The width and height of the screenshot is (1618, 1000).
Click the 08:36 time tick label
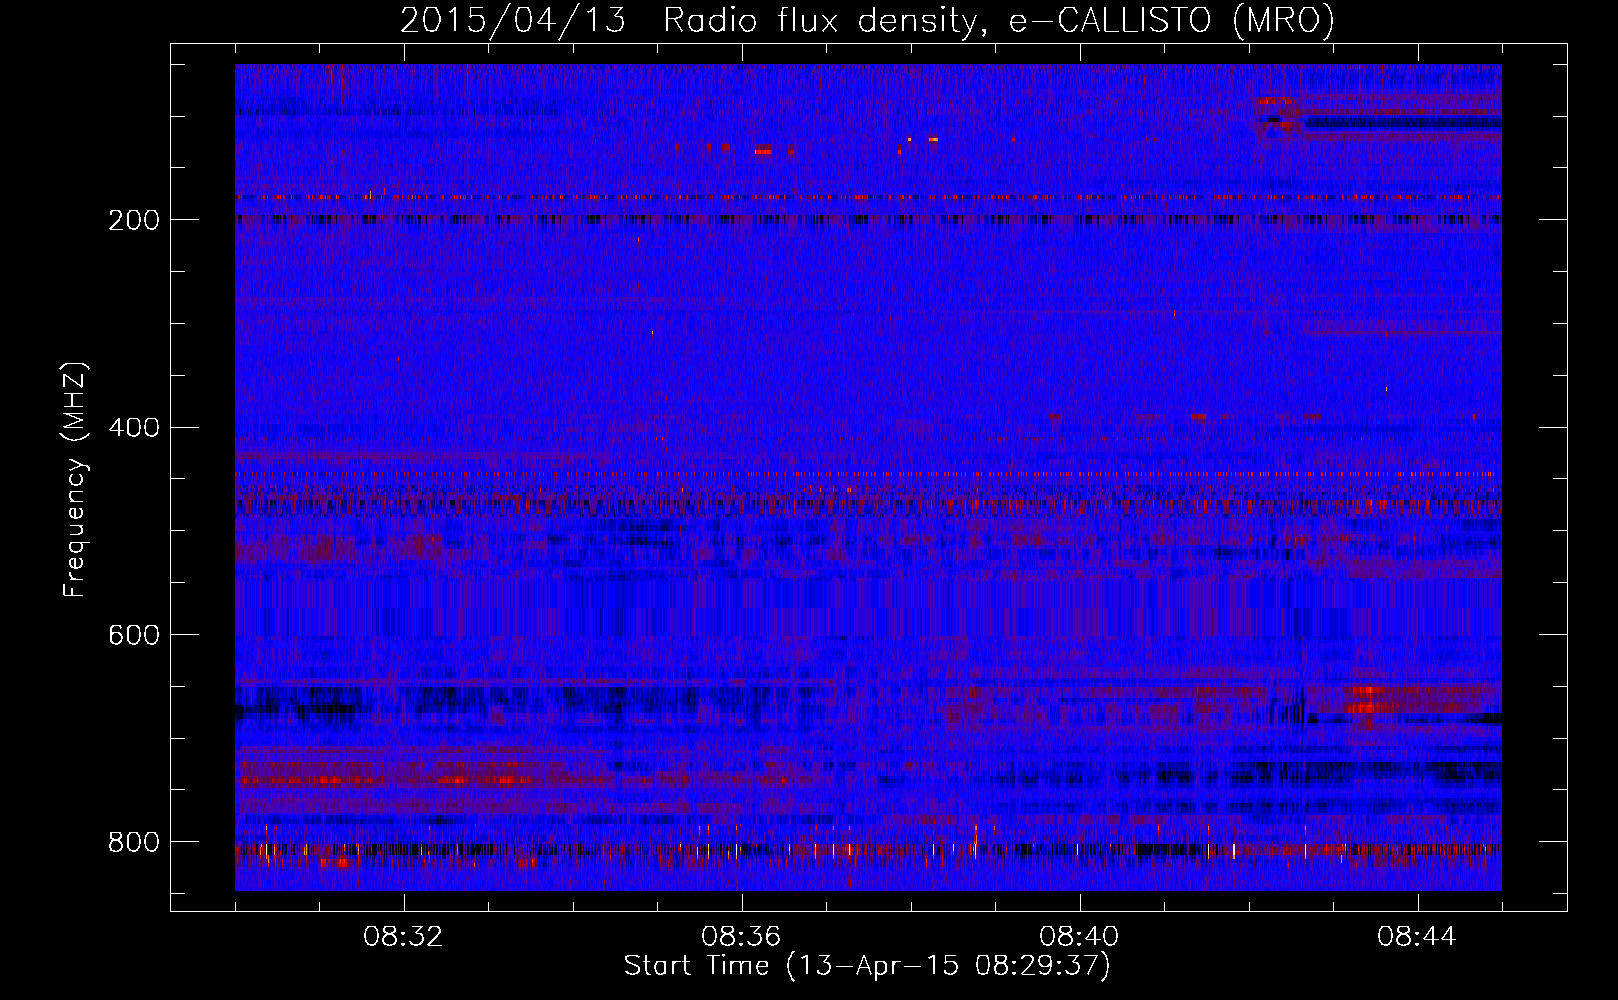click(742, 937)
